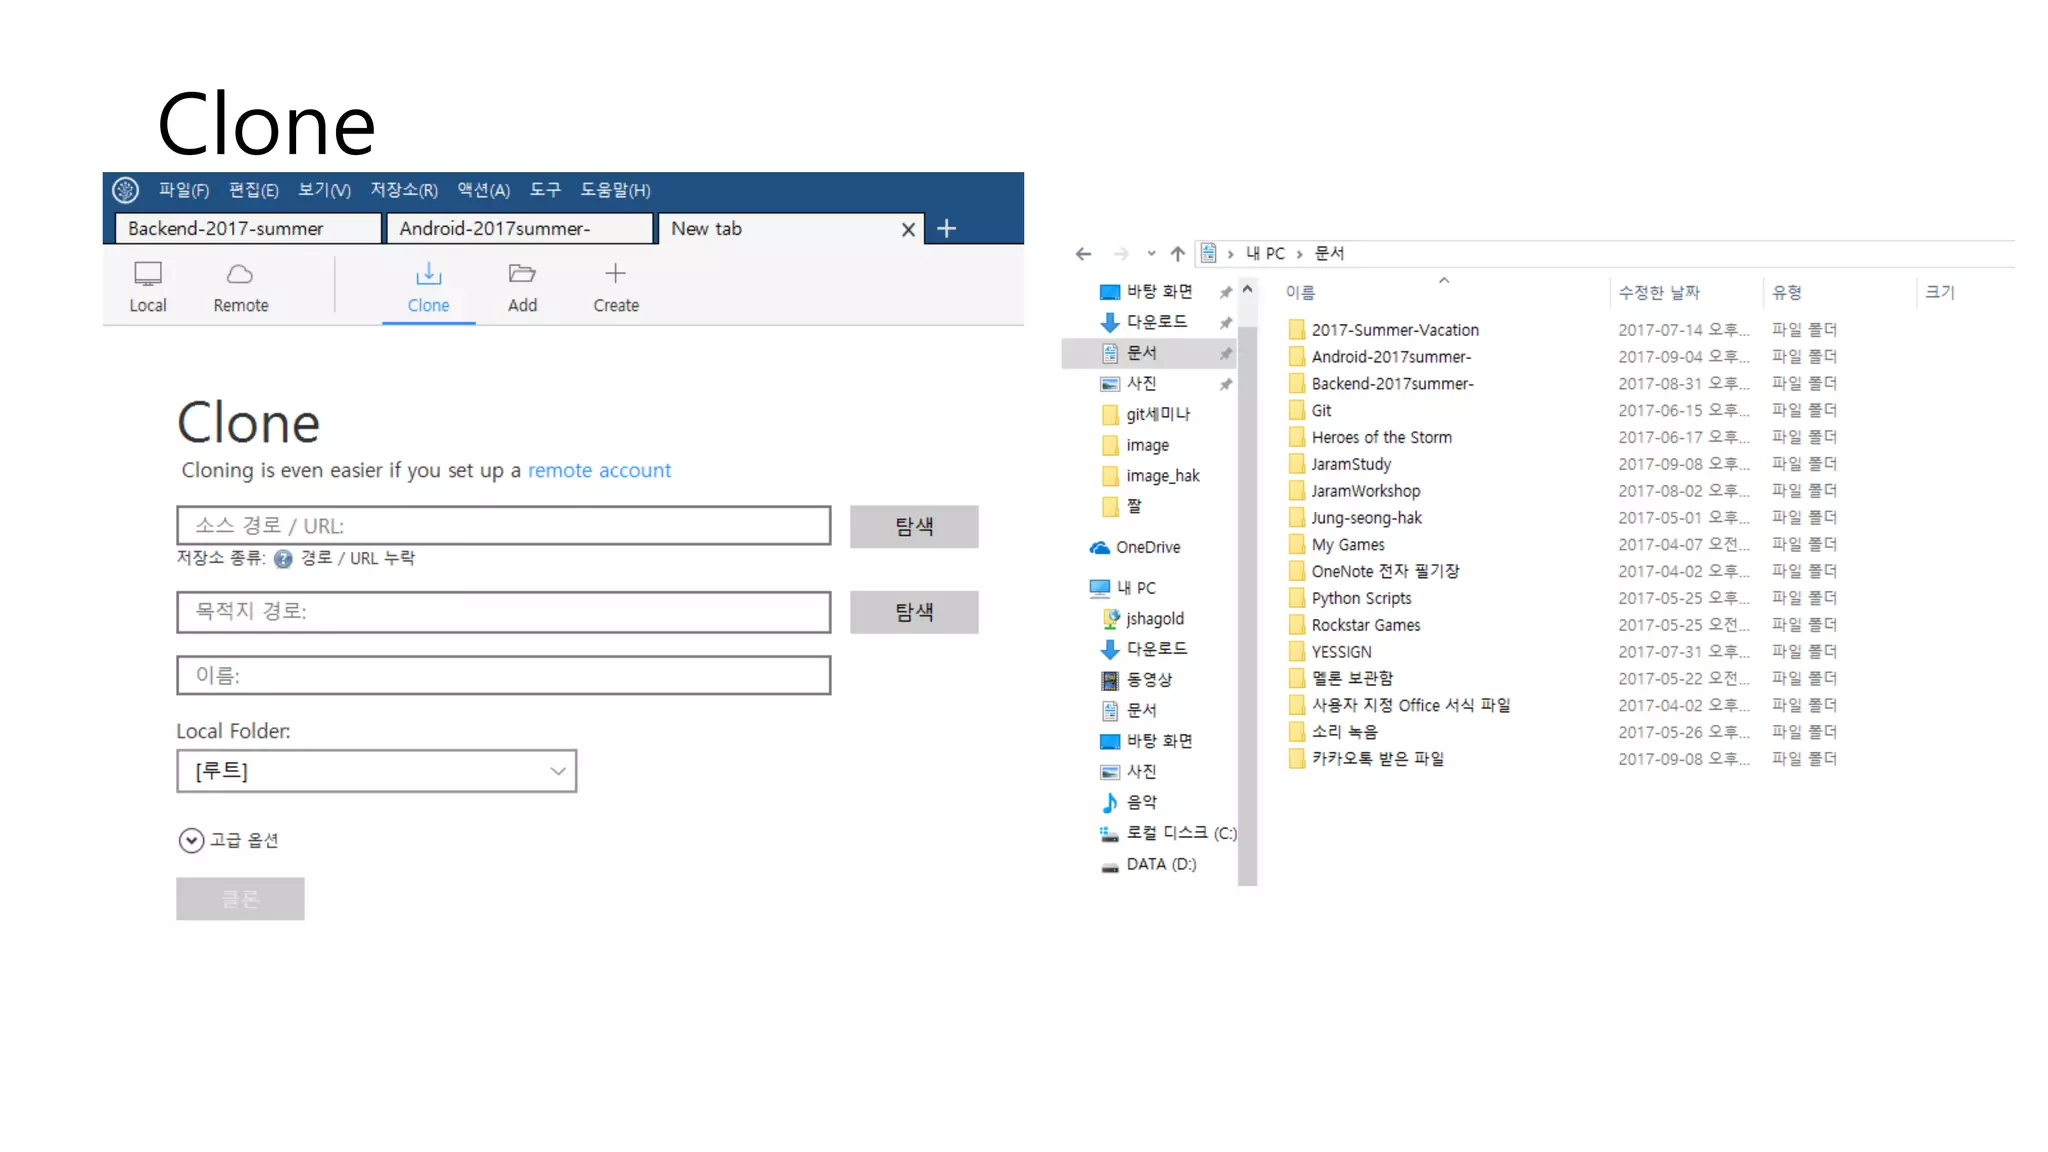Switch to Backend-2017-summer tab
The height and width of the screenshot is (1152, 2048).
point(243,229)
